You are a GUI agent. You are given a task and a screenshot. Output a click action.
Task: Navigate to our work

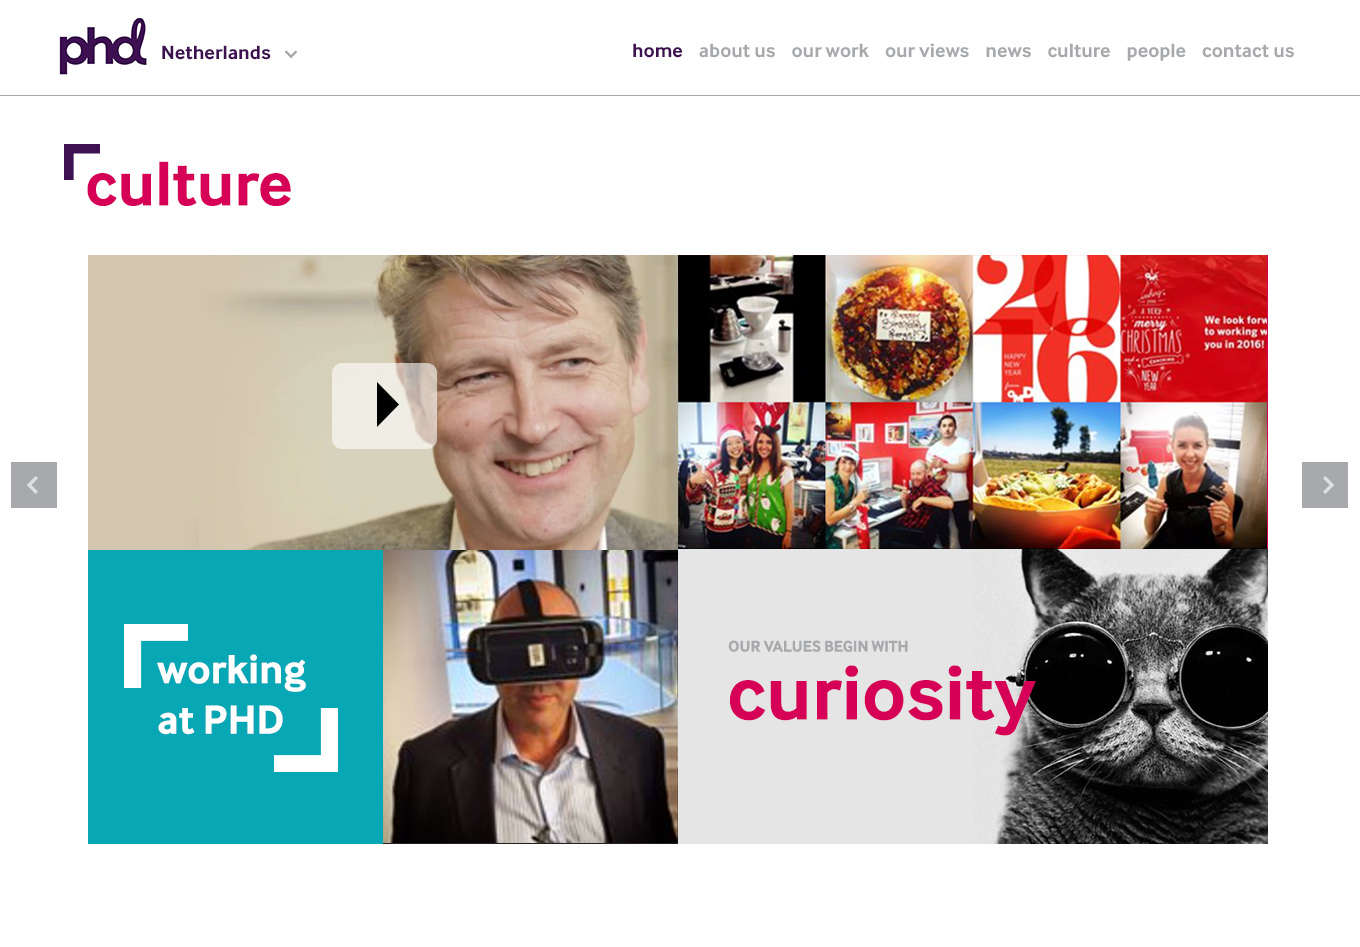(830, 51)
